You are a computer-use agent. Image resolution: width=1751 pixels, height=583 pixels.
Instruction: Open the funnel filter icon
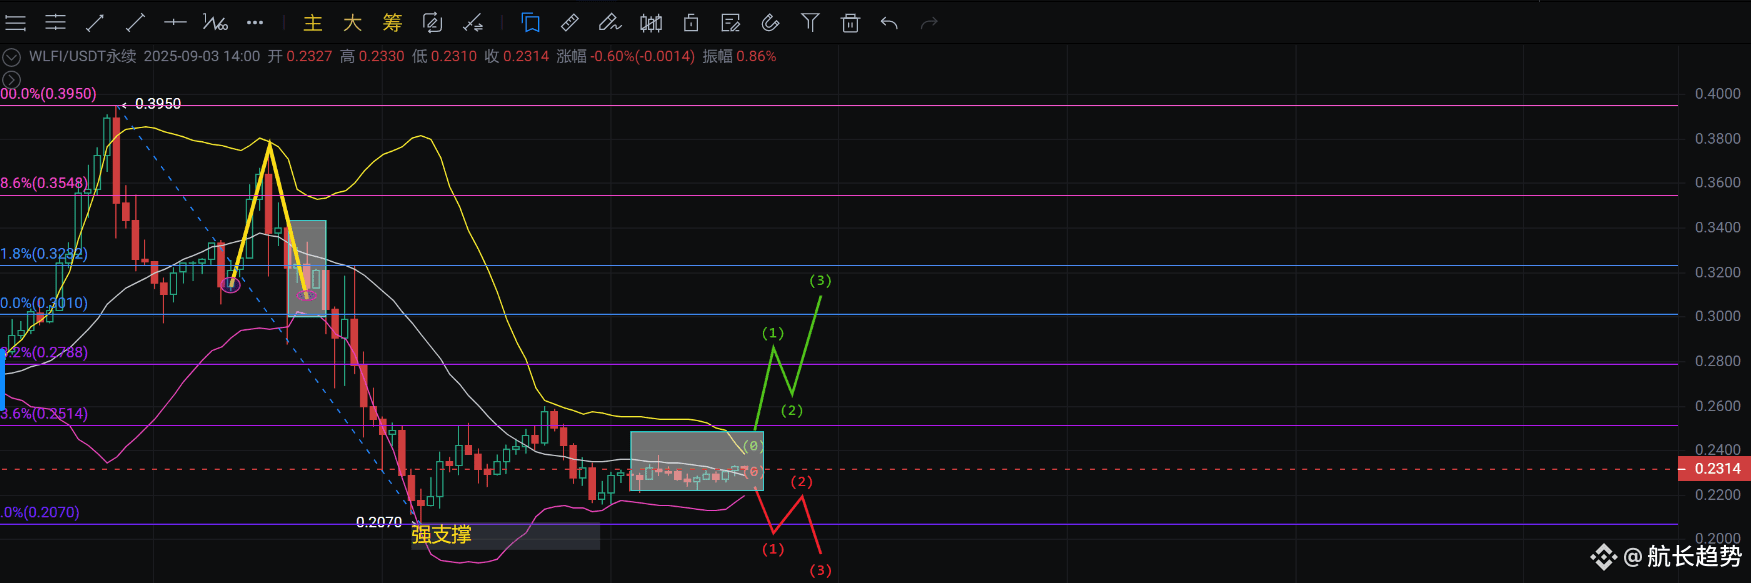[x=810, y=22]
